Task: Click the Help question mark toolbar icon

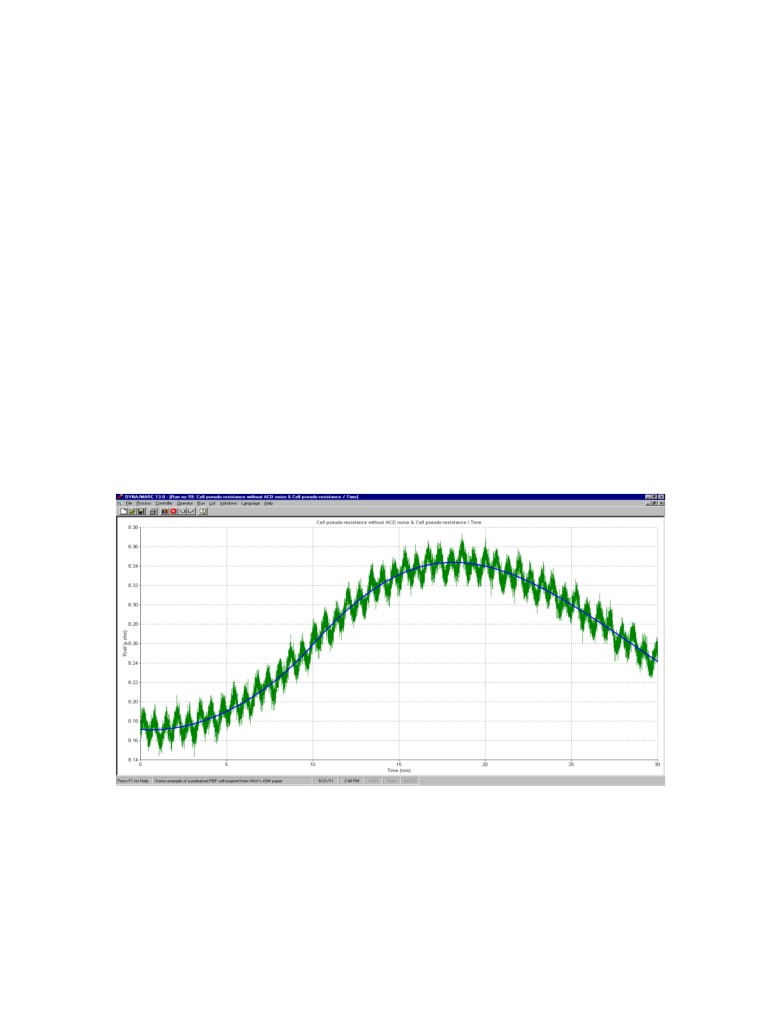Action: click(x=203, y=511)
